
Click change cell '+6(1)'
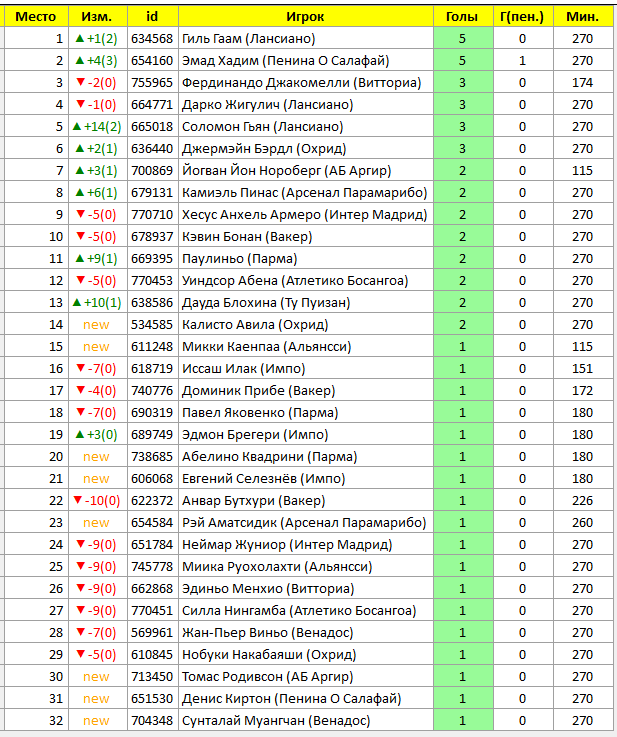[x=97, y=193]
